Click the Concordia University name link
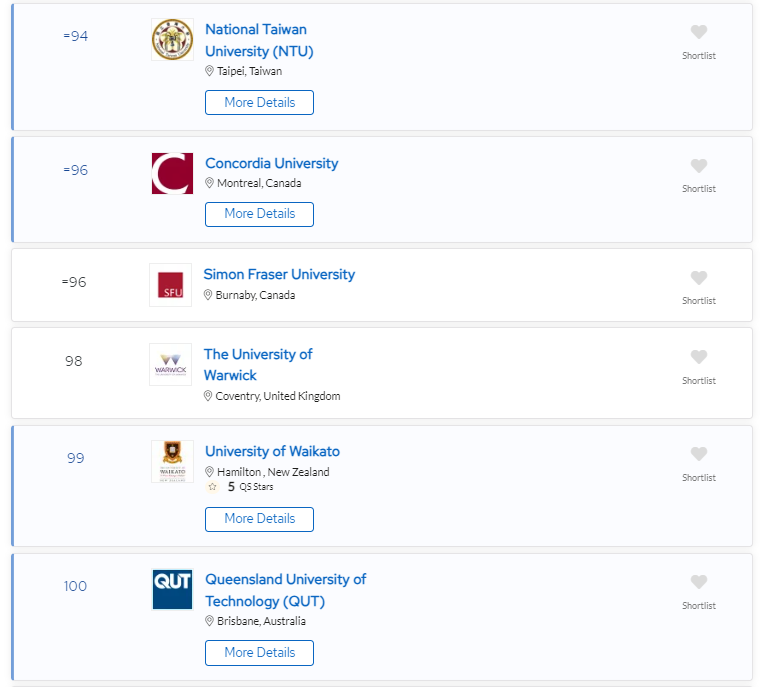The image size is (767, 687). pyautogui.click(x=271, y=163)
